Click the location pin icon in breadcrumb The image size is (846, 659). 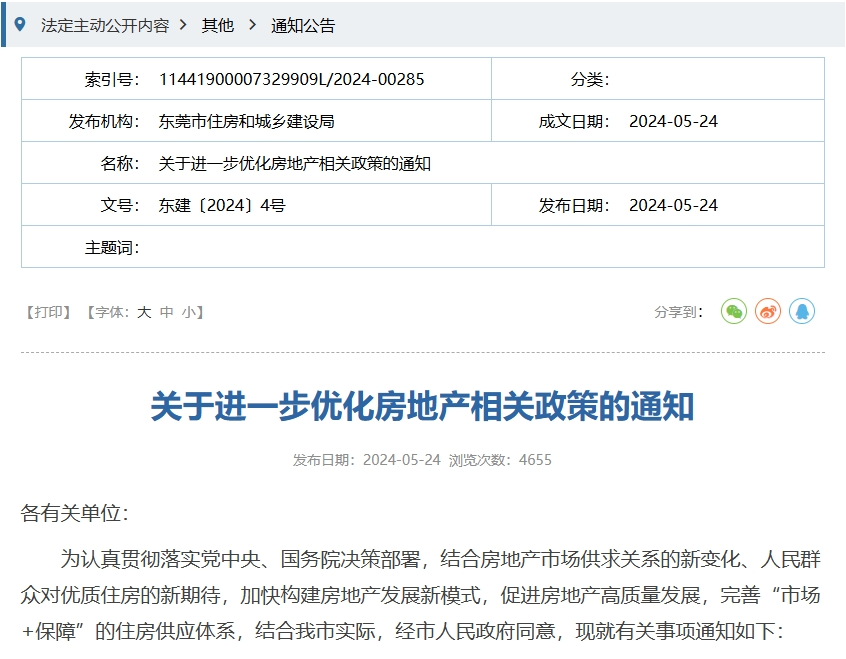(x=20, y=24)
